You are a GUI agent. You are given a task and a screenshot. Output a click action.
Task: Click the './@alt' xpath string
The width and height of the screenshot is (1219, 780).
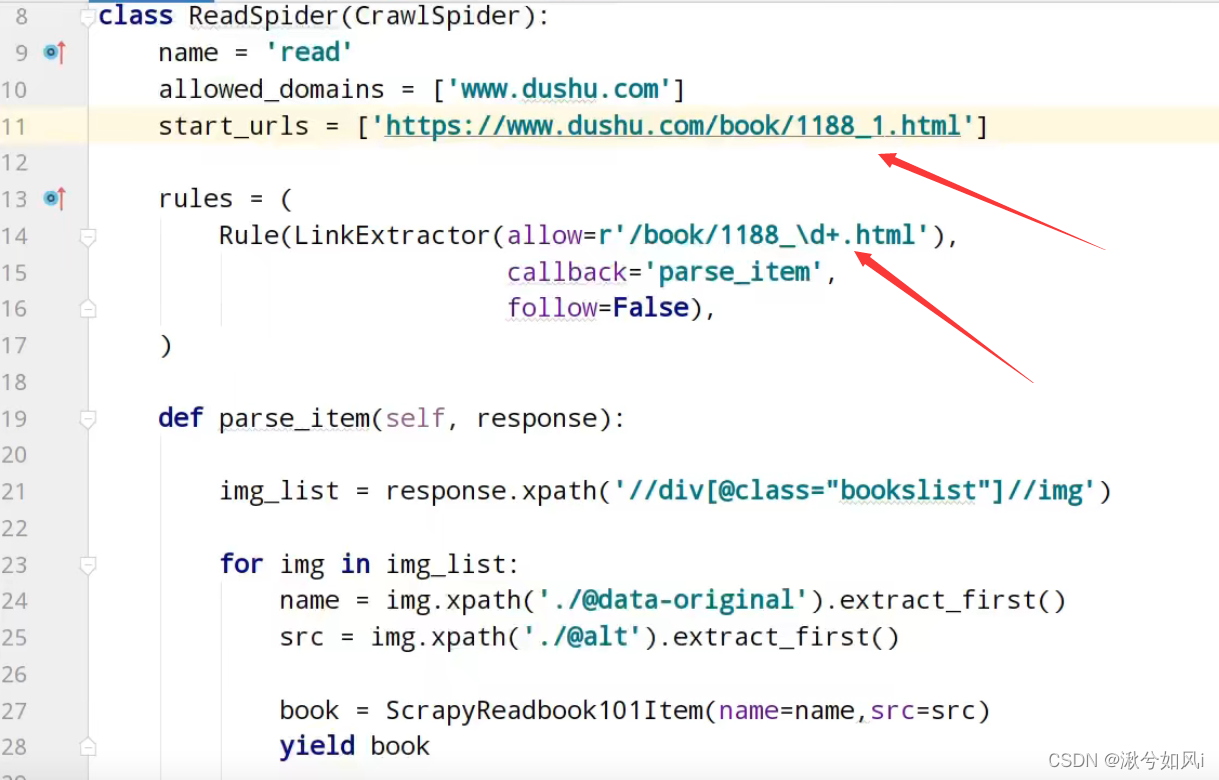pyautogui.click(x=582, y=637)
